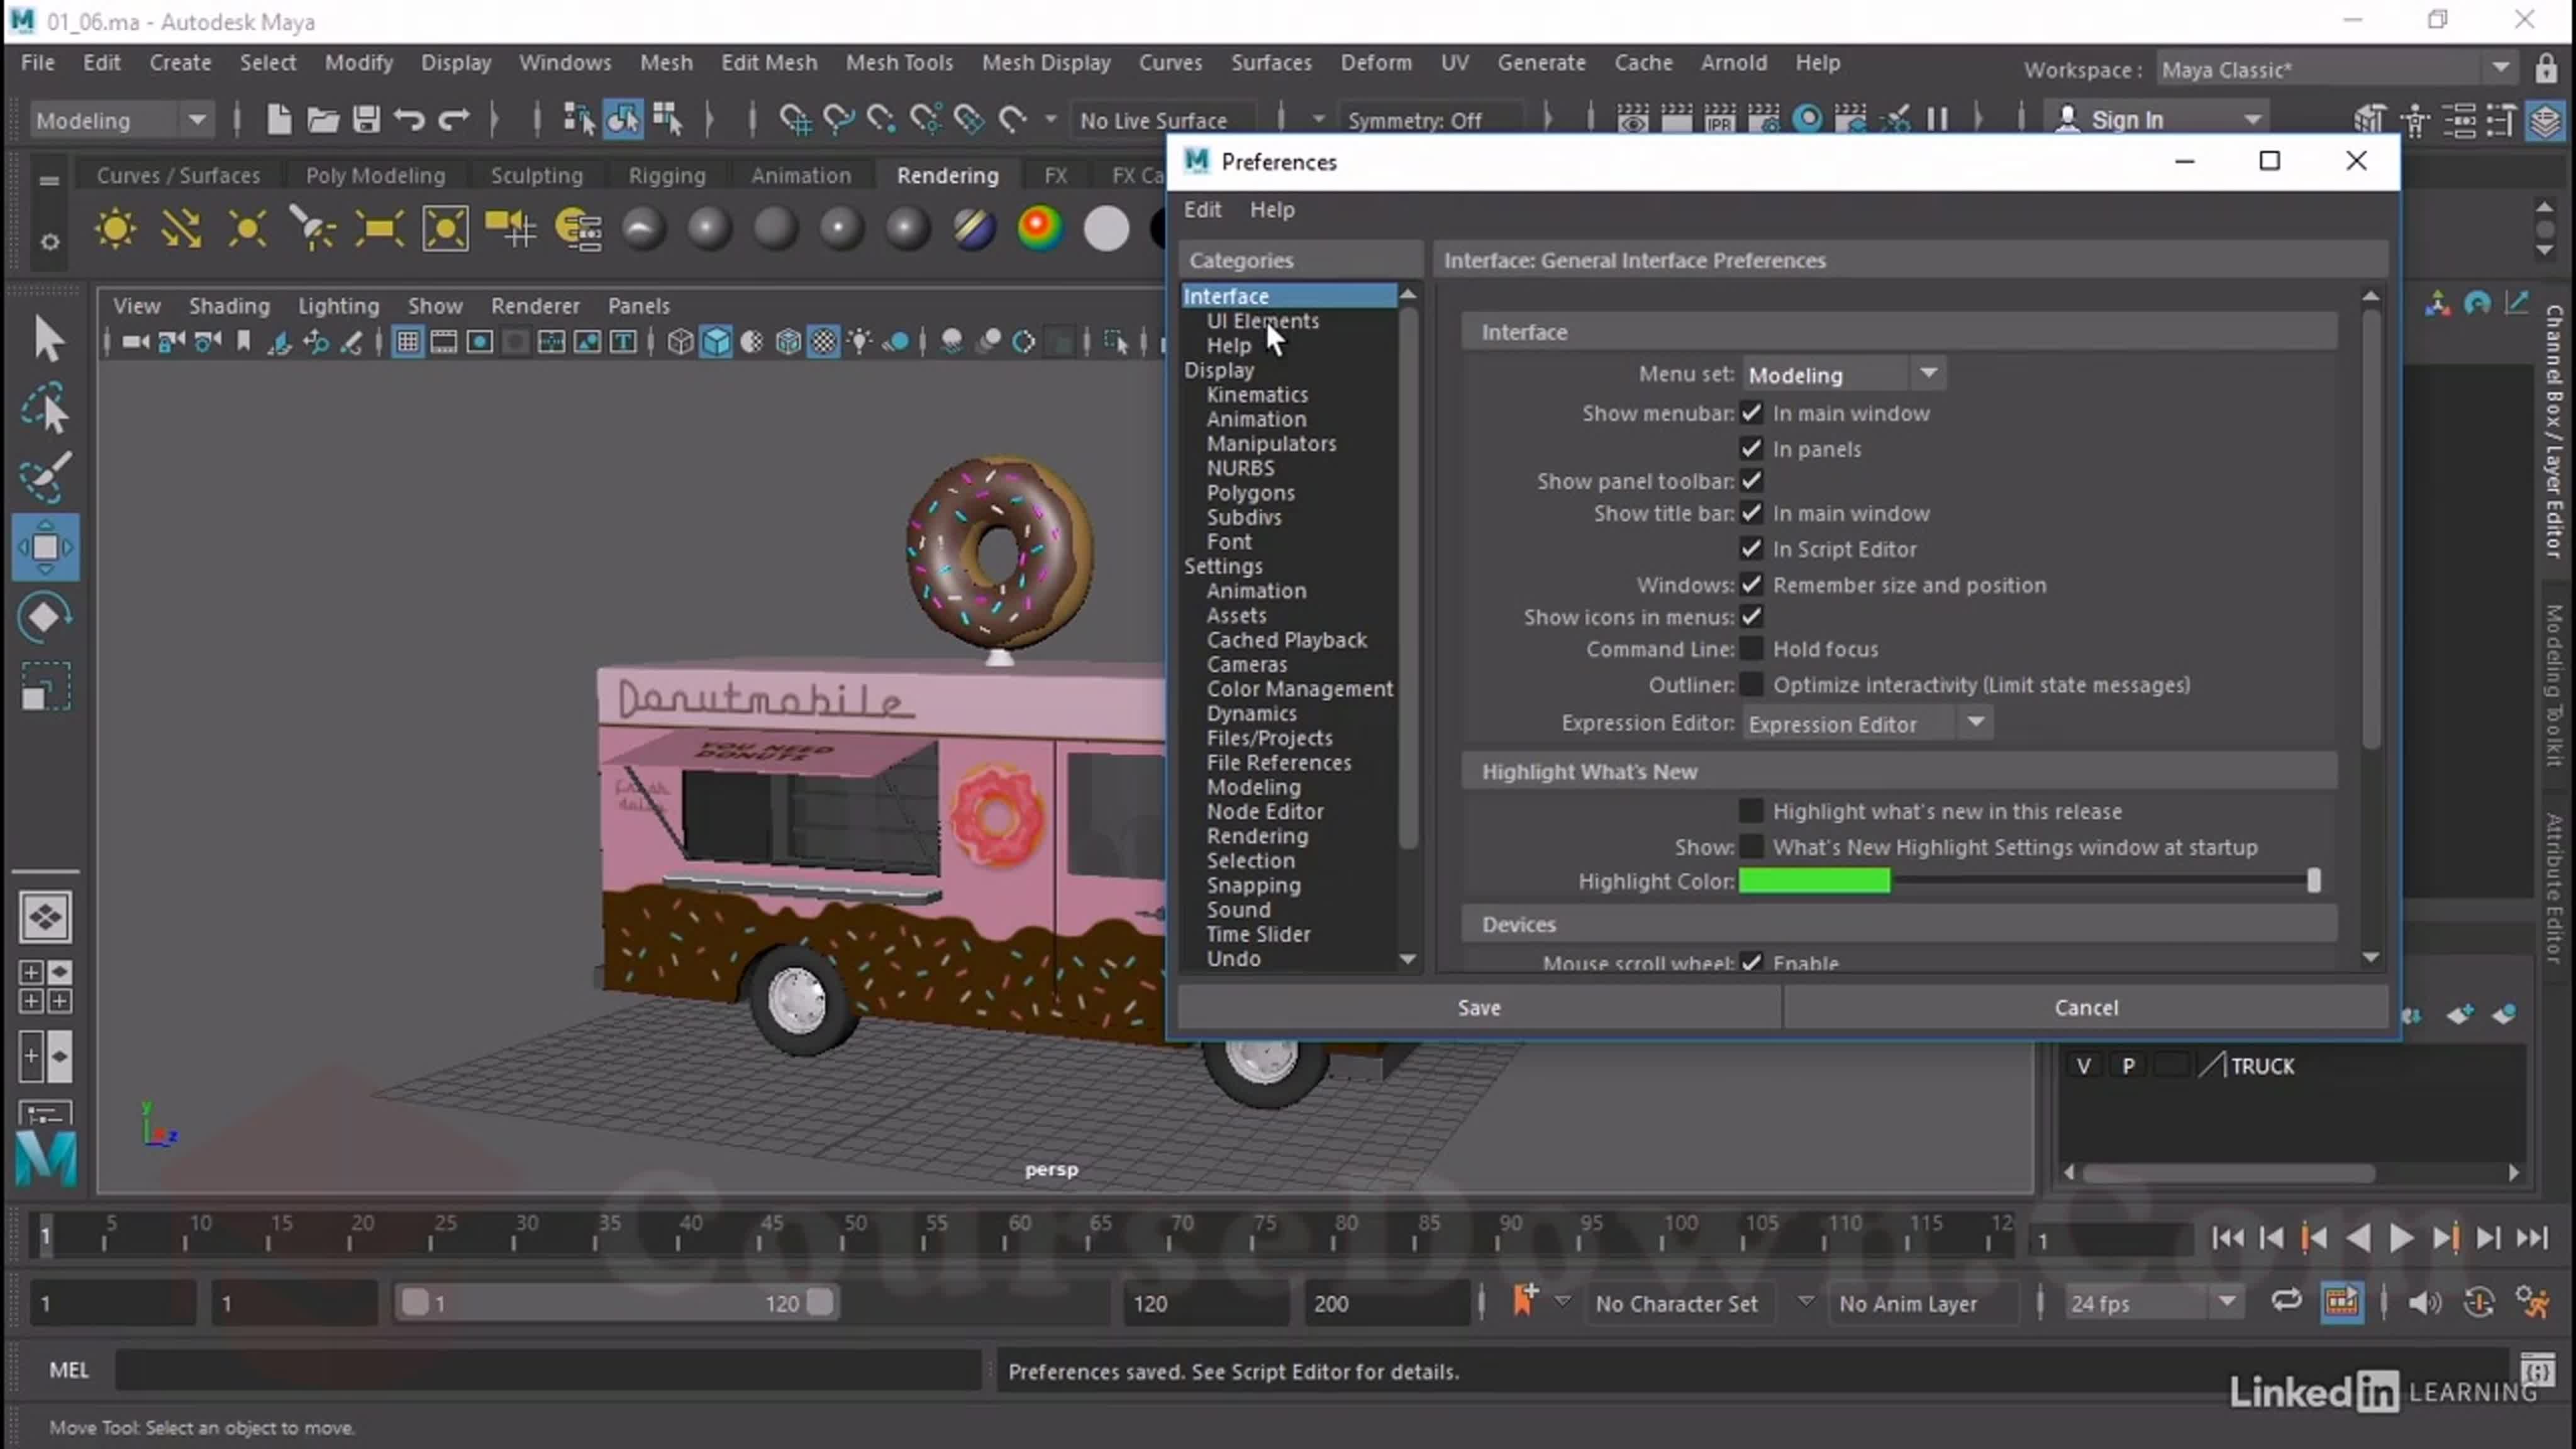Image resolution: width=2576 pixels, height=1449 pixels.
Task: Open the Deform menu
Action: (1376, 62)
